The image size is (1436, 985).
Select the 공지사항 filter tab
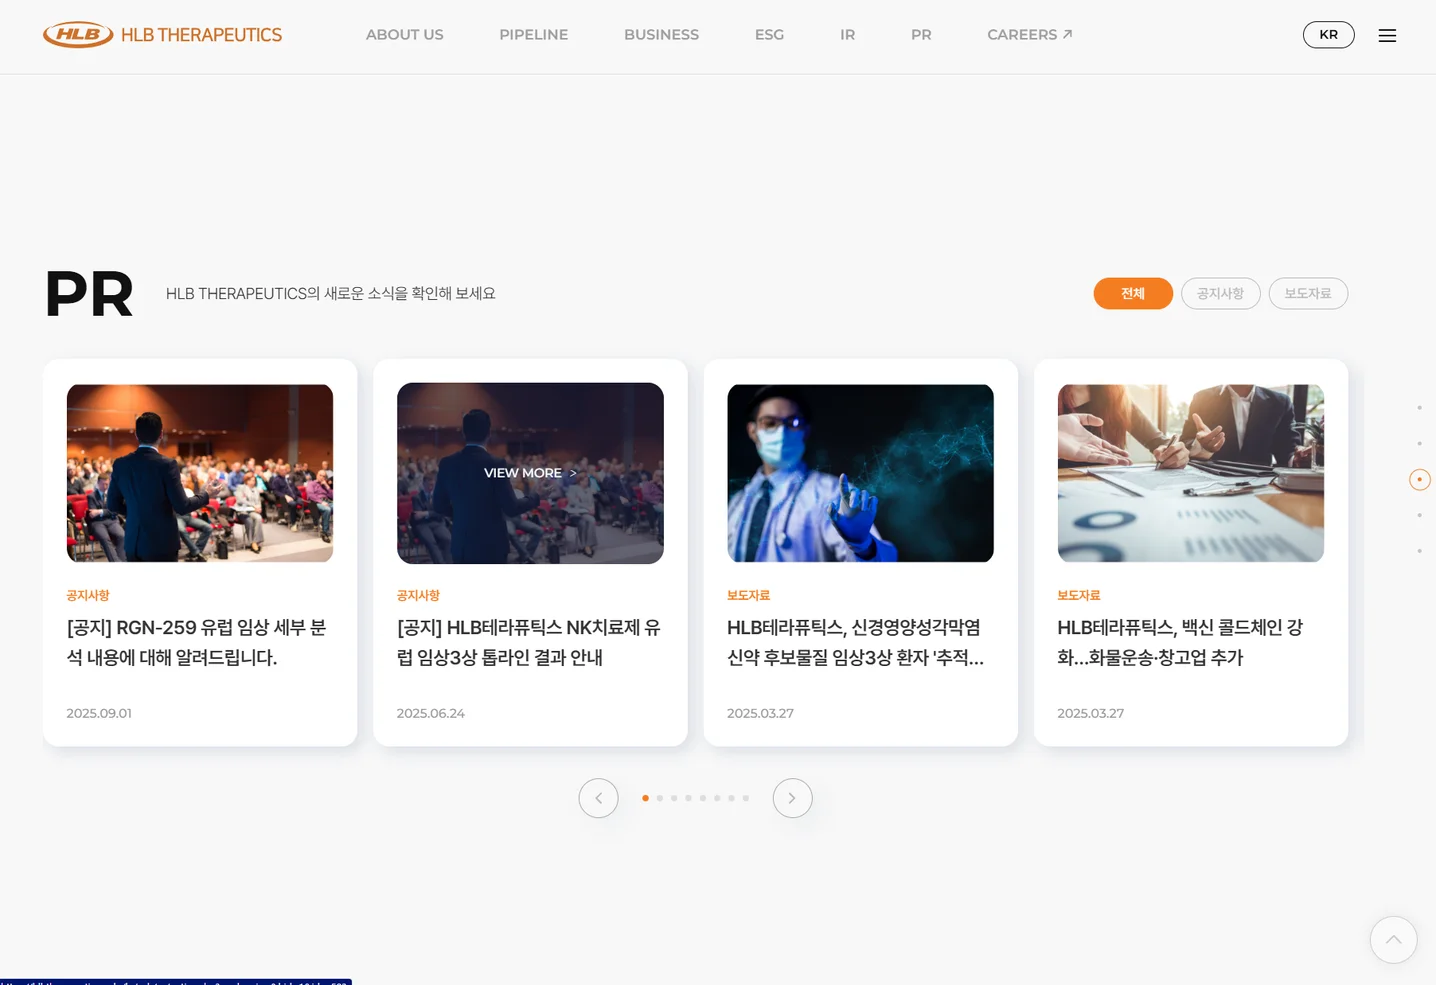(1220, 293)
